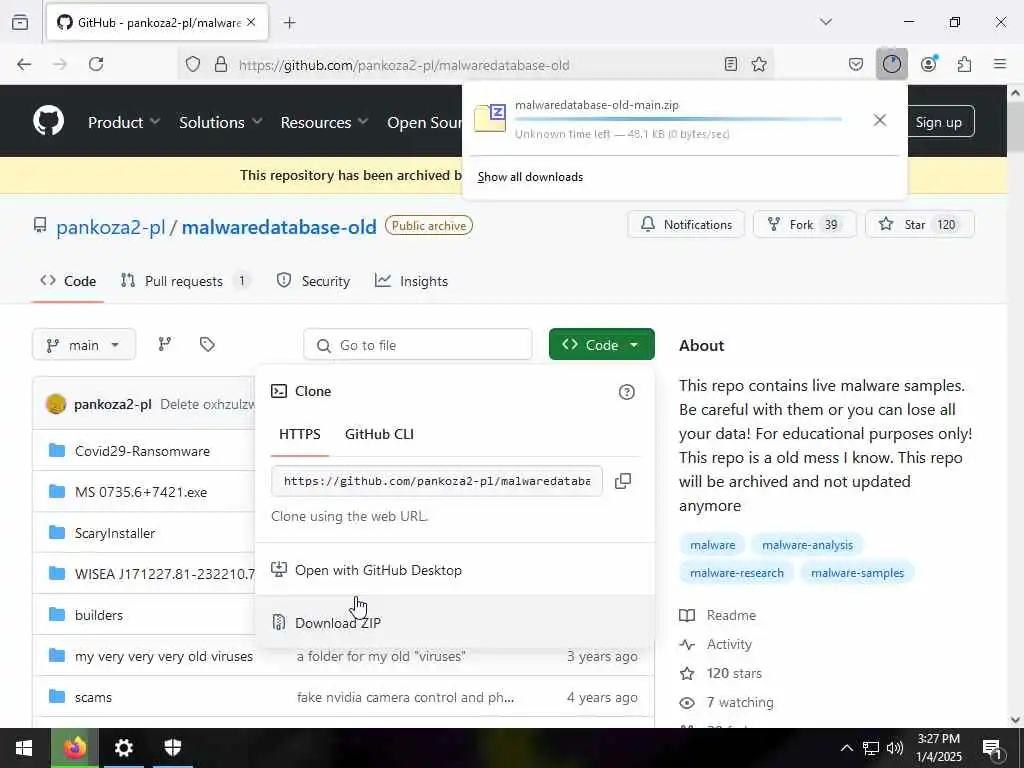Screen dimensions: 1024x768
Task: Click the padlock site info icon
Action: click(x=221, y=64)
